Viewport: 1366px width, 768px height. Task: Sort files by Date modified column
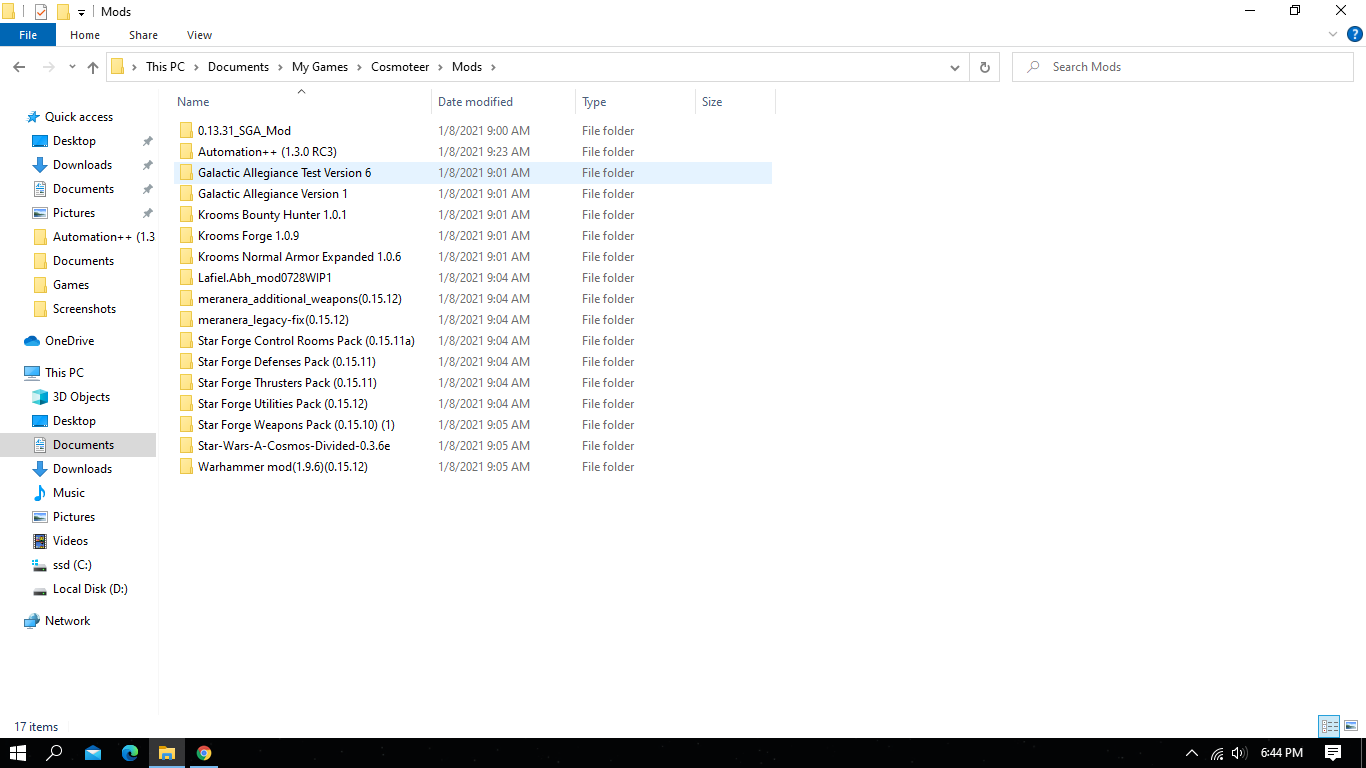[x=475, y=102]
